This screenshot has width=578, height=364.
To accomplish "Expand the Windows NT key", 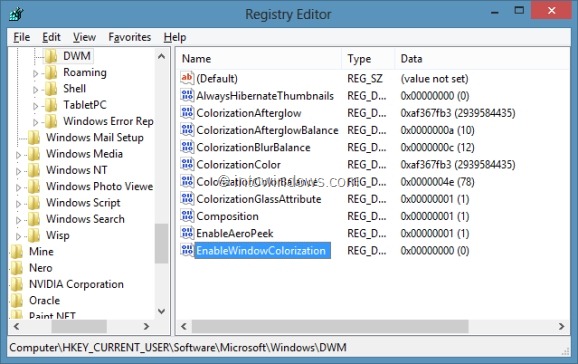I will [x=18, y=171].
